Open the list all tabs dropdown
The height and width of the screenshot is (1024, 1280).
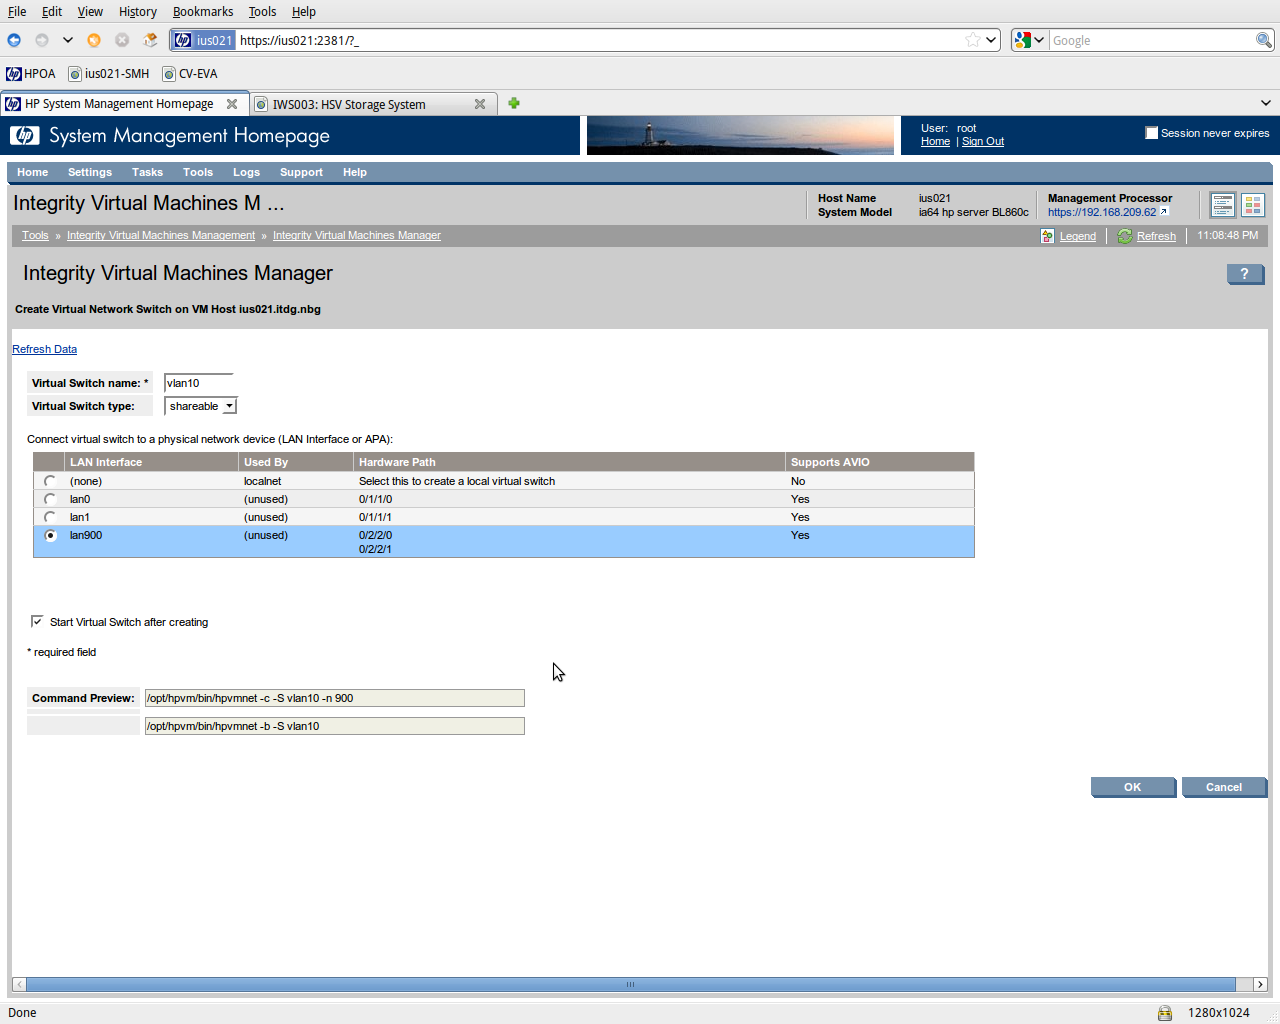1265,103
